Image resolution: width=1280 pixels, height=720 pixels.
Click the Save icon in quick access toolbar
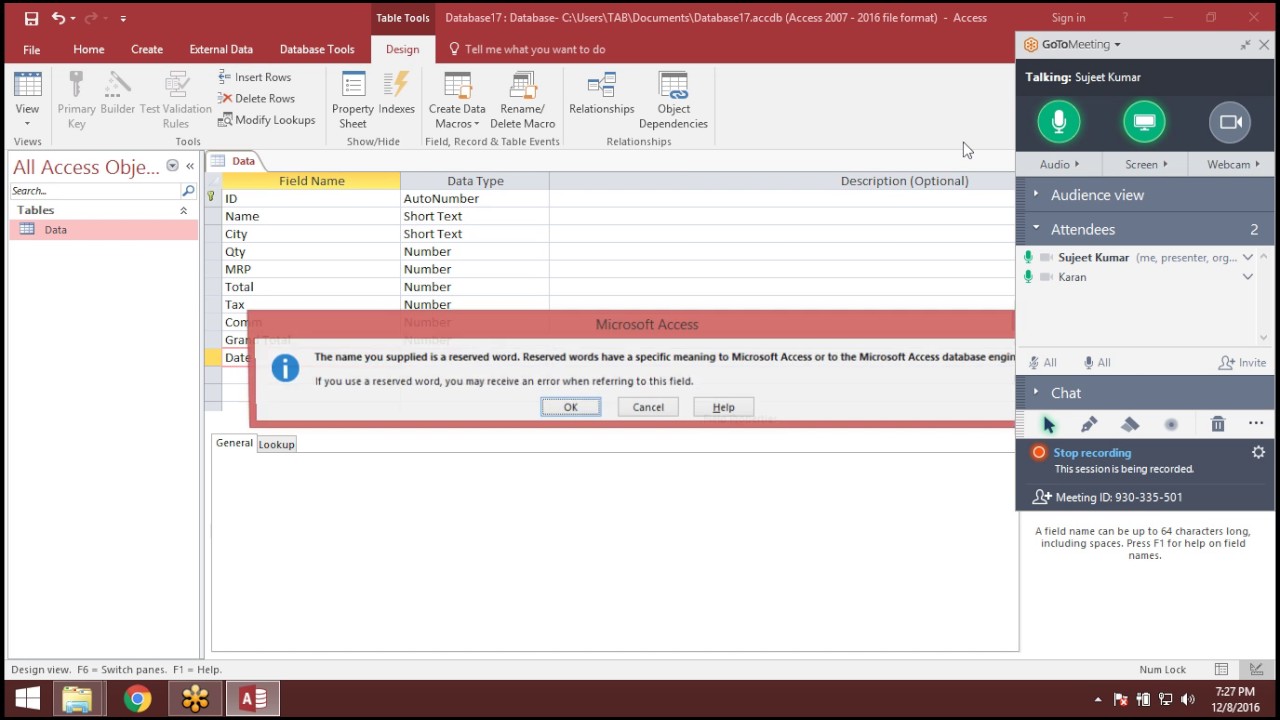coord(31,18)
